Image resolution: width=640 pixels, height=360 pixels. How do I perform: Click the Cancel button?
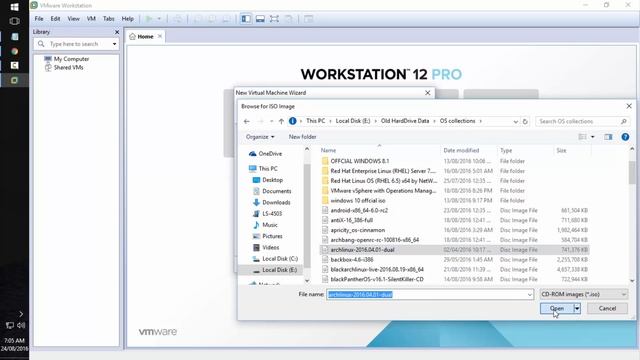pos(607,309)
